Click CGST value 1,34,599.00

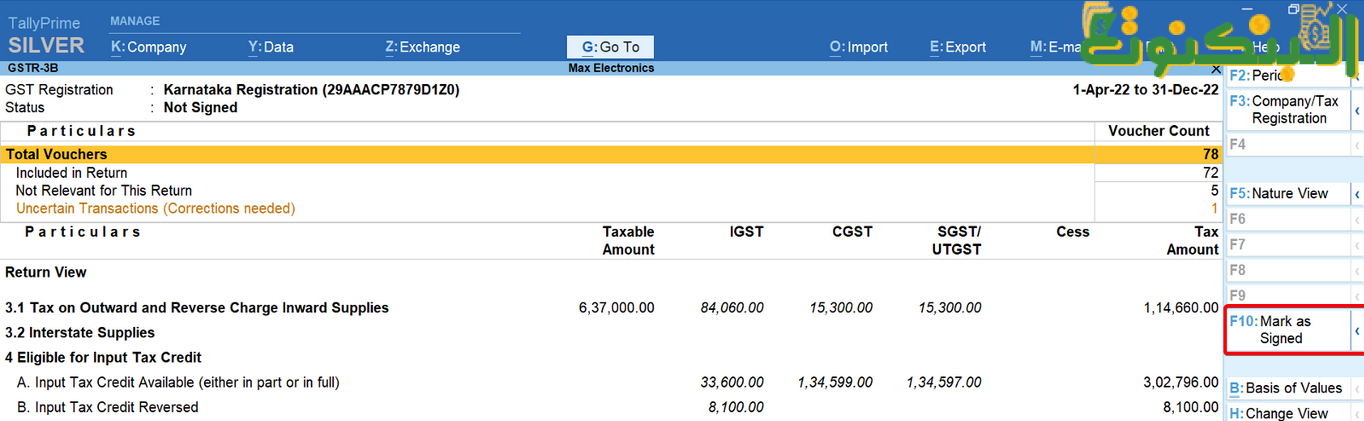coord(835,382)
